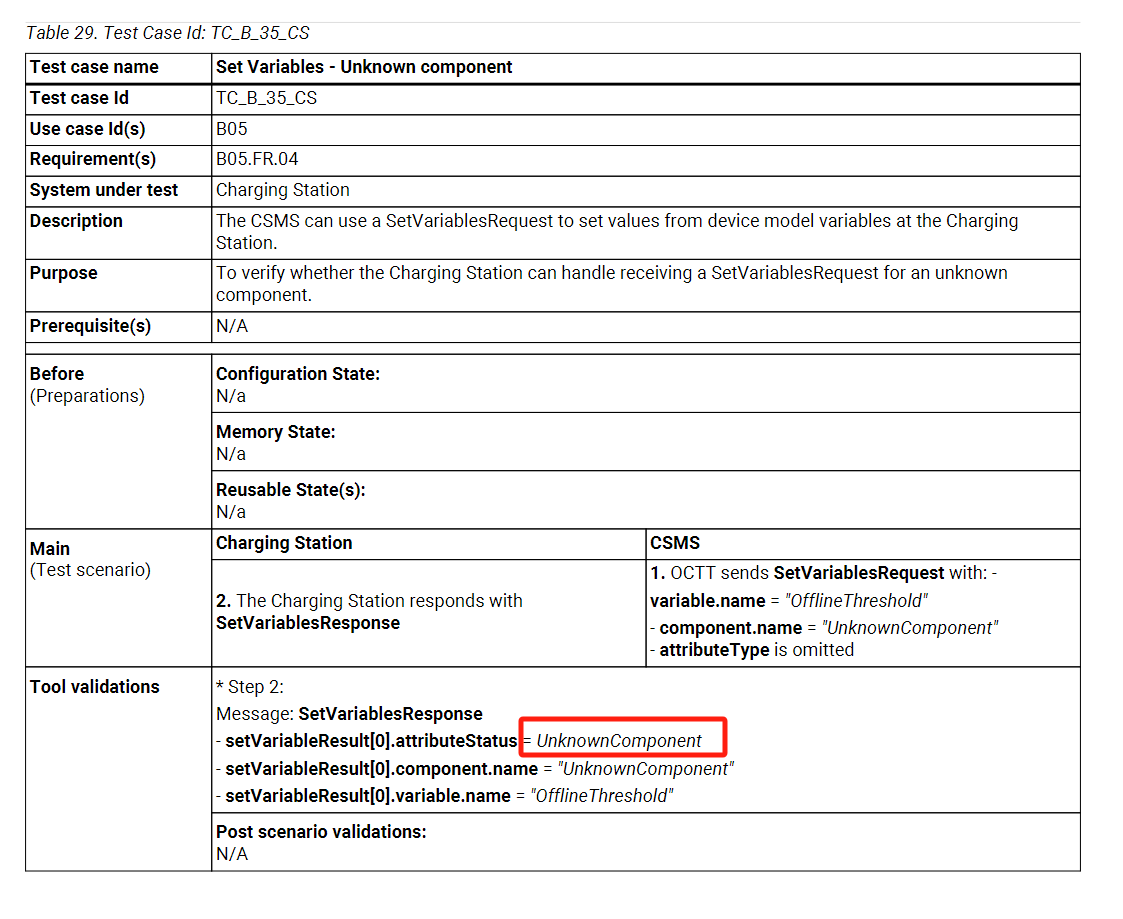Click the 'Main' heading label
Image resolution: width=1123 pixels, height=919 pixels.
click(x=50, y=549)
